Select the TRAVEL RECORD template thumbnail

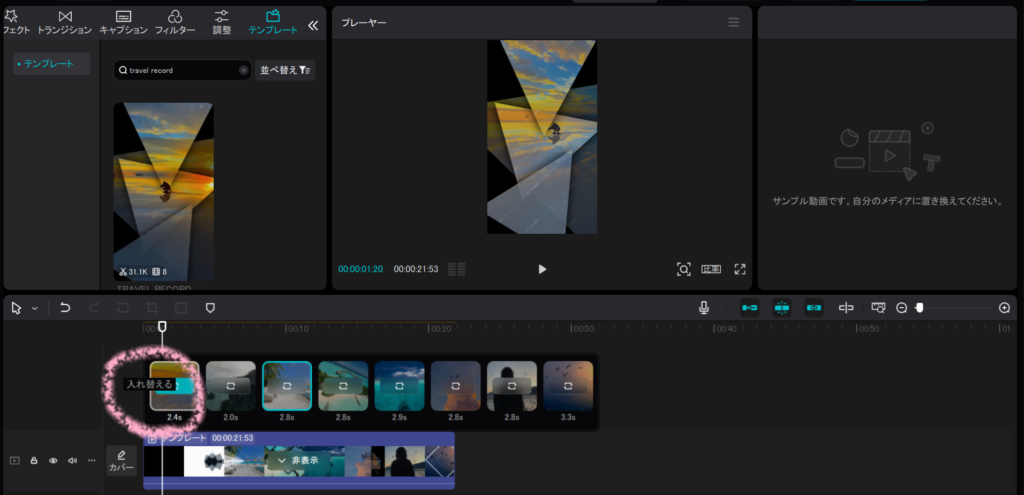[163, 192]
